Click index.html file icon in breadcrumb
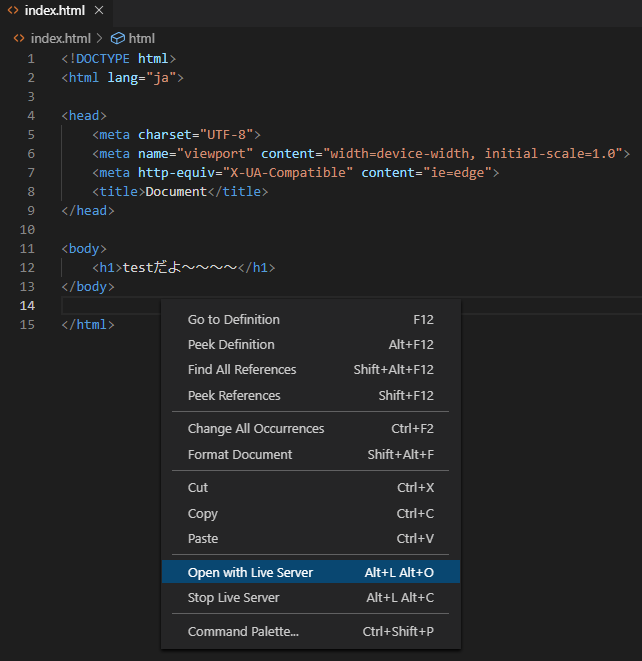 (x=19, y=38)
